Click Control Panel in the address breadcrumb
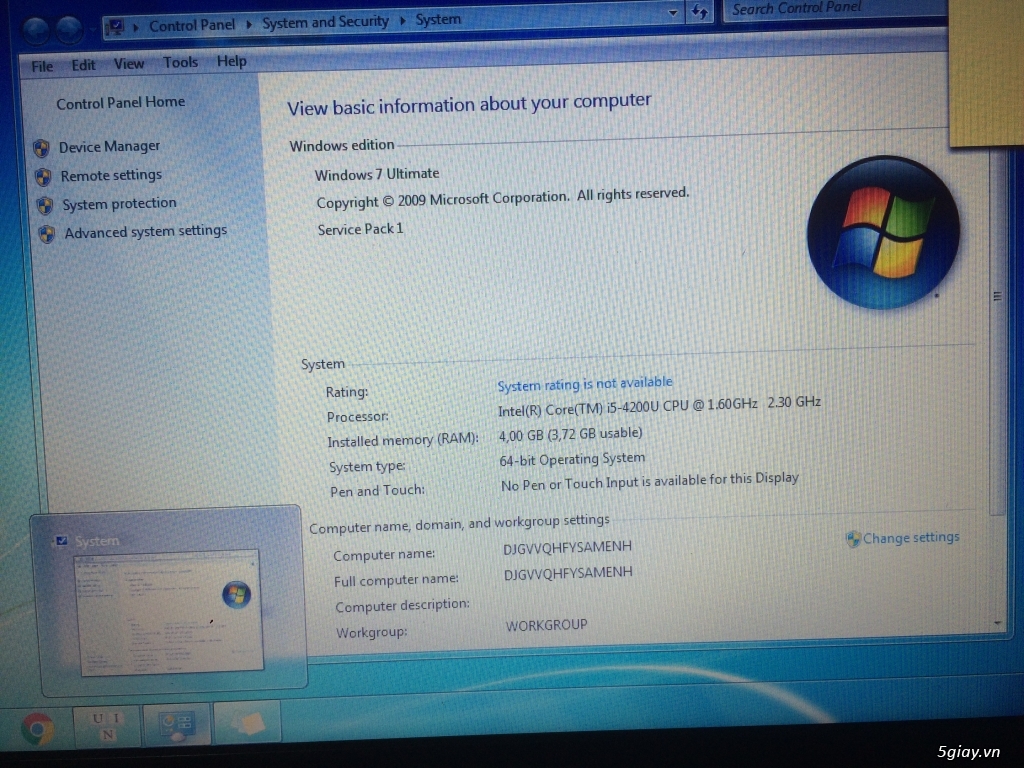This screenshot has height=768, width=1024. pyautogui.click(x=192, y=25)
